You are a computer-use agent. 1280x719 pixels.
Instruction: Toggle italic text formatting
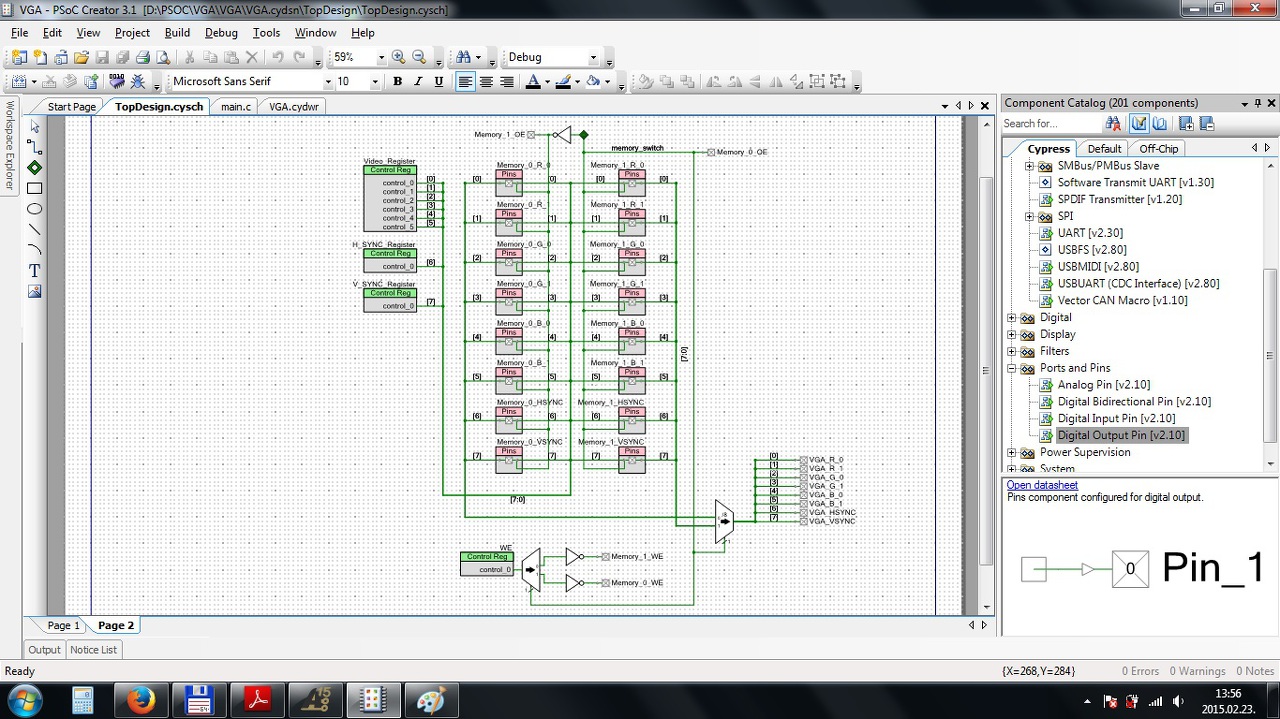[x=418, y=82]
